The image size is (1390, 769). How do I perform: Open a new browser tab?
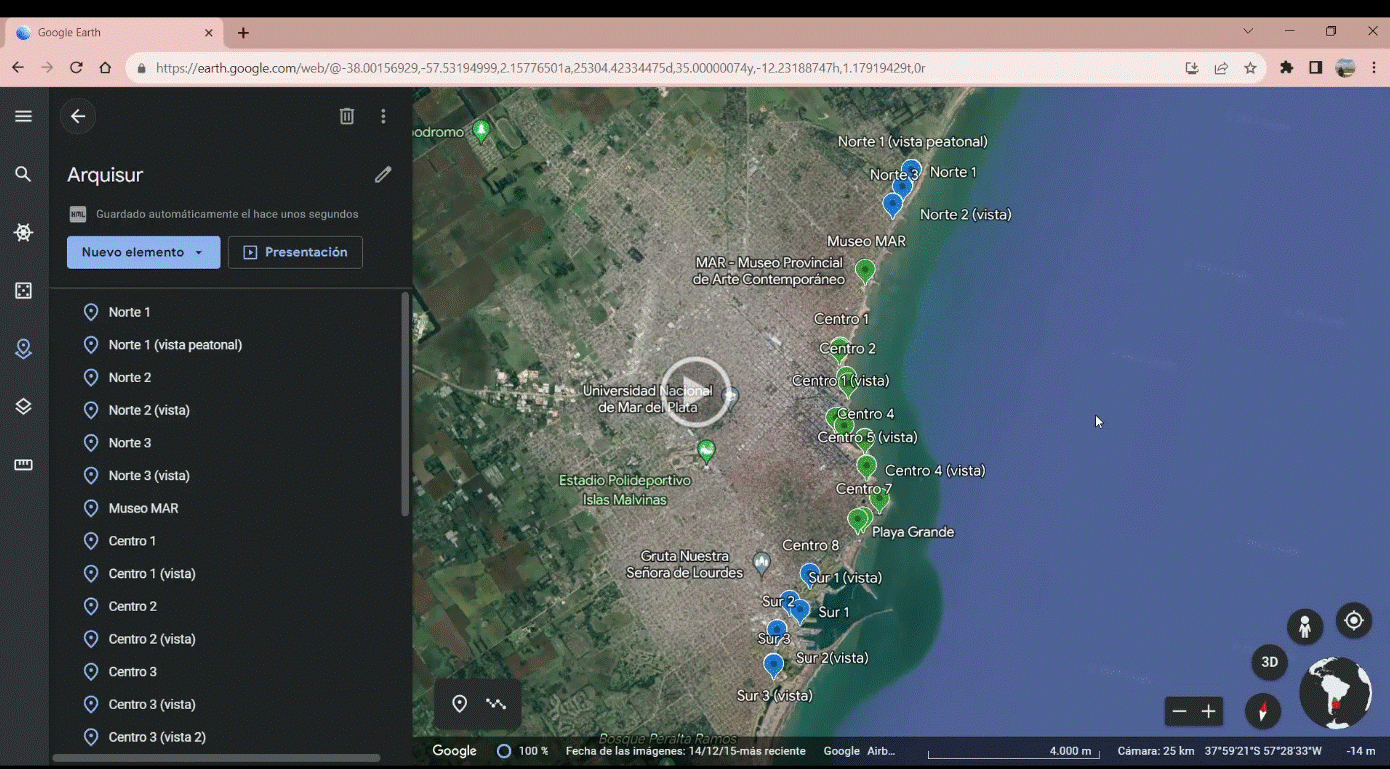tap(243, 33)
